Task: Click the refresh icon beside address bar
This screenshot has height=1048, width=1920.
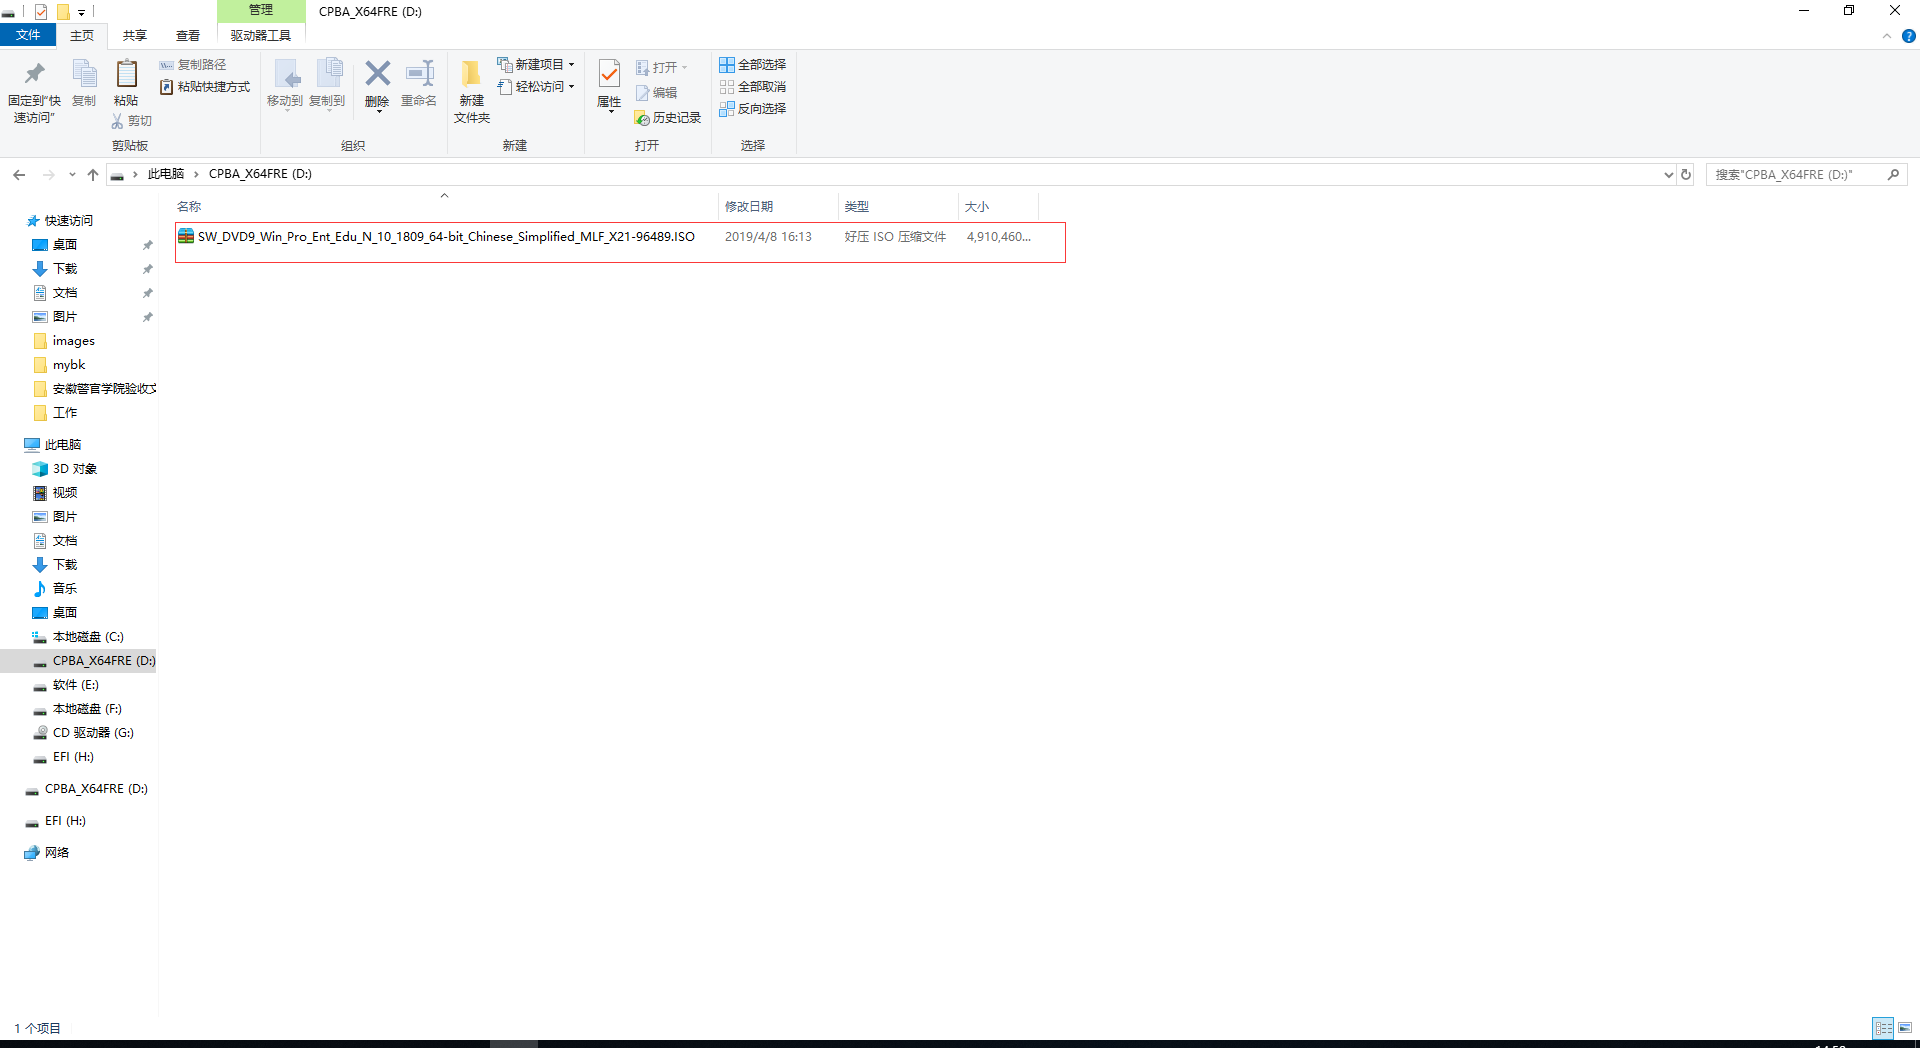Action: (1686, 174)
